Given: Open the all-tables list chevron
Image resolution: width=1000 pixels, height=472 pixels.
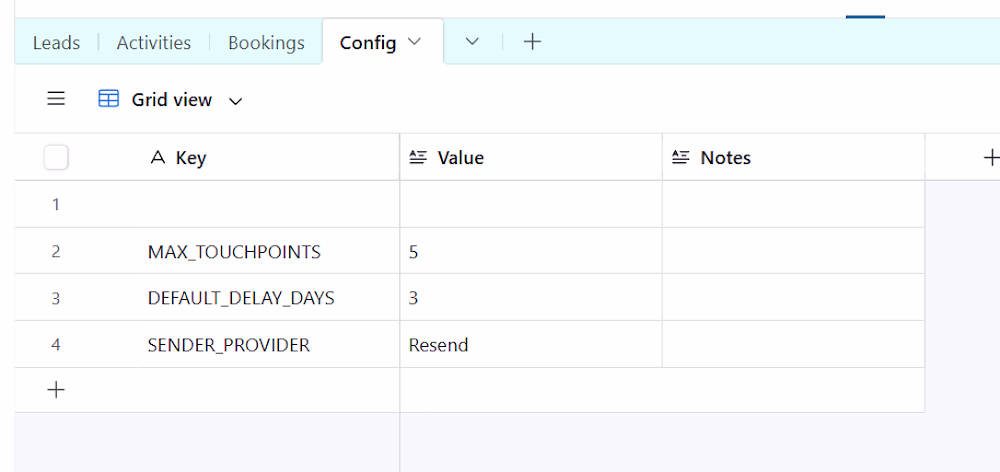Looking at the screenshot, I should coord(473,42).
